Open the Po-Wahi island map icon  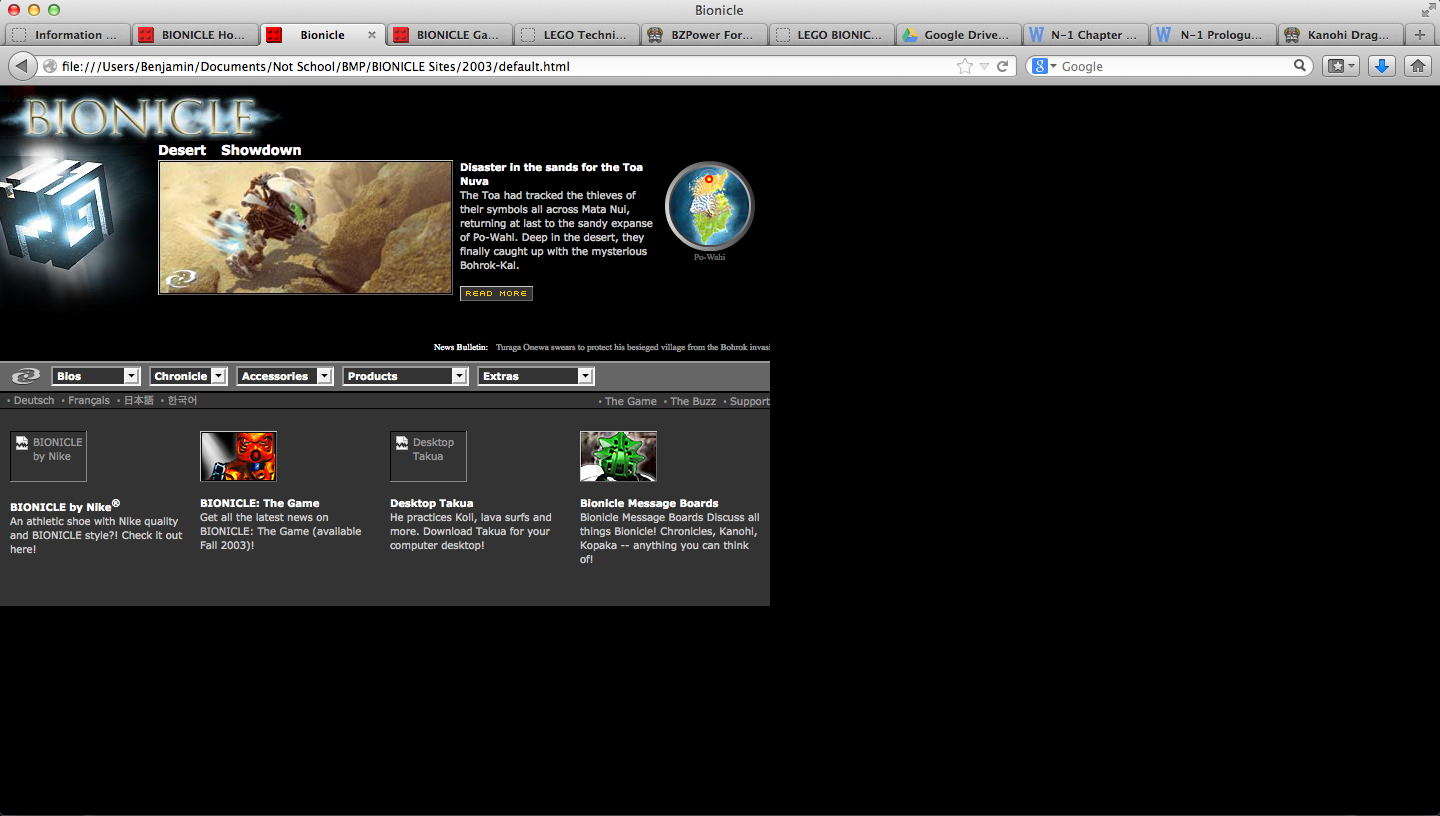point(708,206)
